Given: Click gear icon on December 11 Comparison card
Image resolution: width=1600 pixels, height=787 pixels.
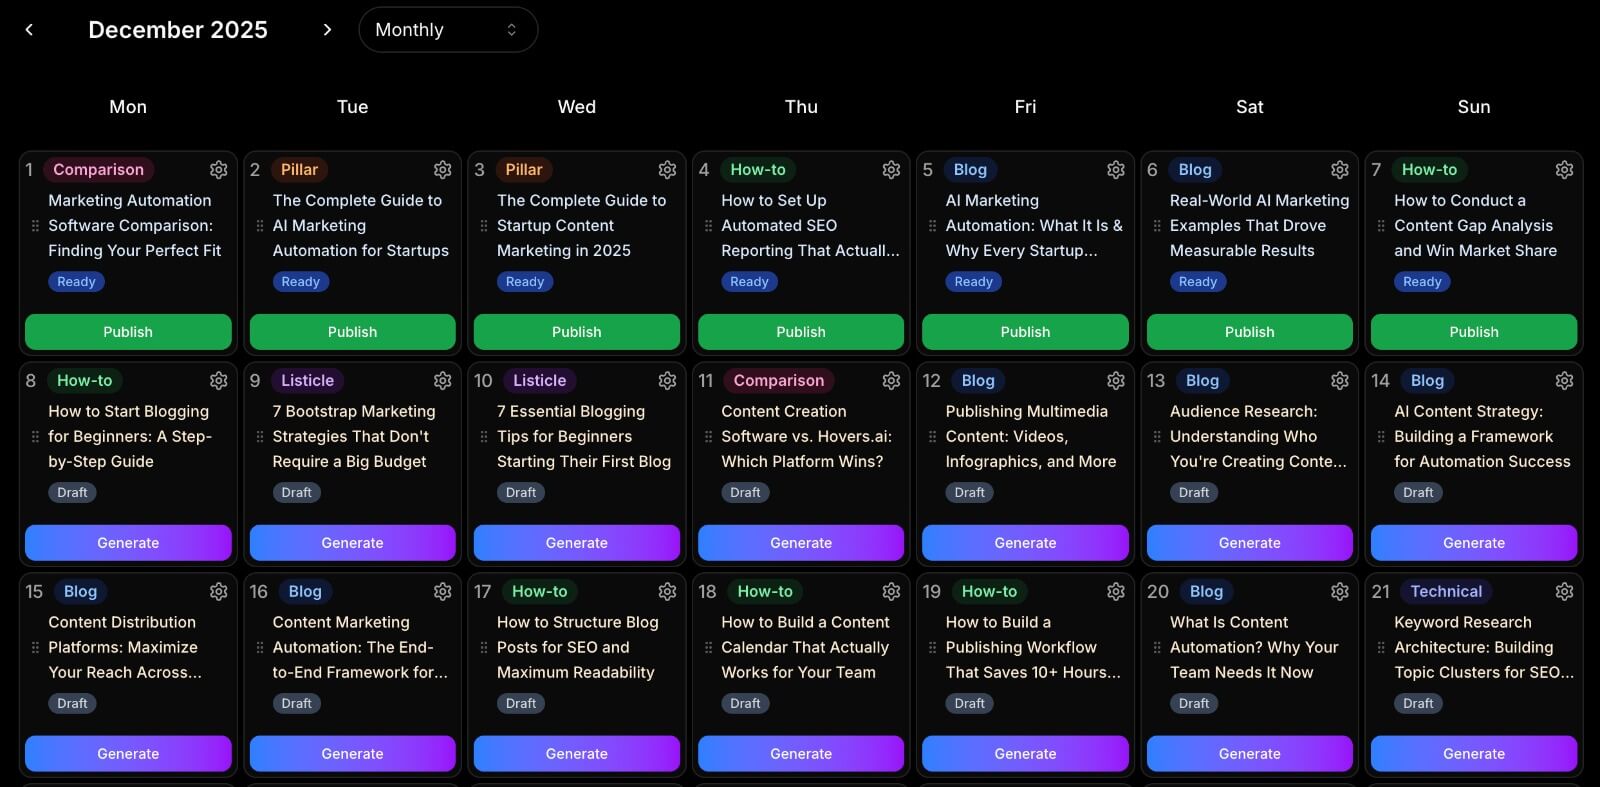Looking at the screenshot, I should point(891,381).
